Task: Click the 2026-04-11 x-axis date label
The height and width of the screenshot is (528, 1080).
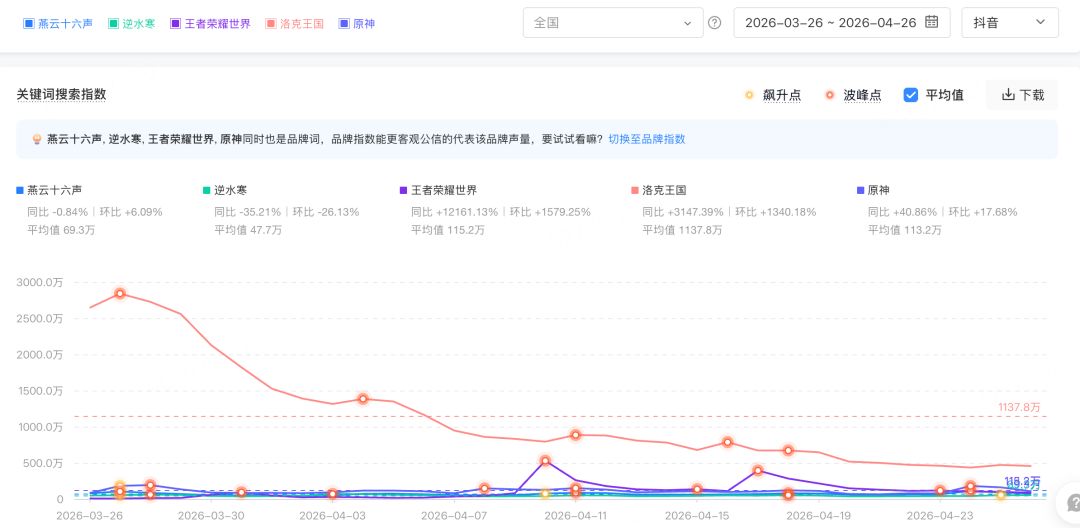Action: tap(576, 515)
